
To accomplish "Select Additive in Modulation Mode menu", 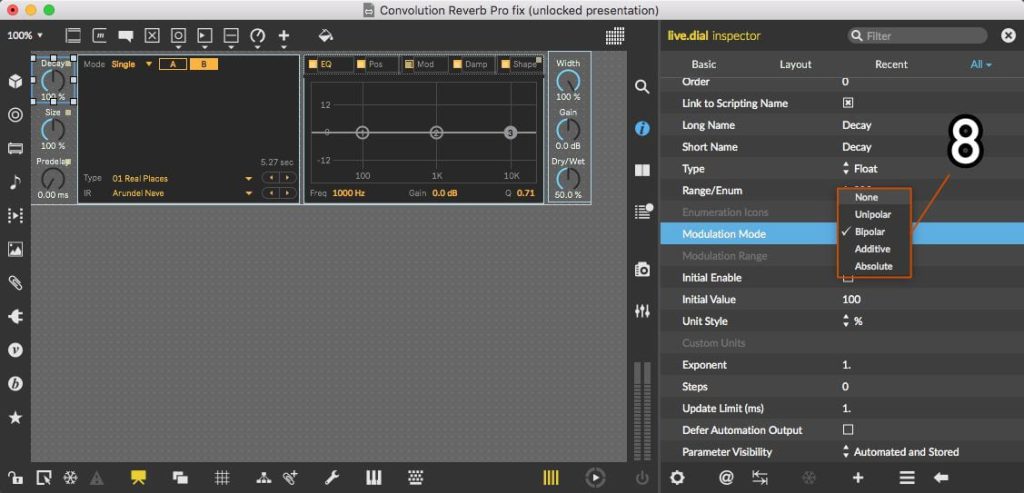I will click(x=874, y=249).
